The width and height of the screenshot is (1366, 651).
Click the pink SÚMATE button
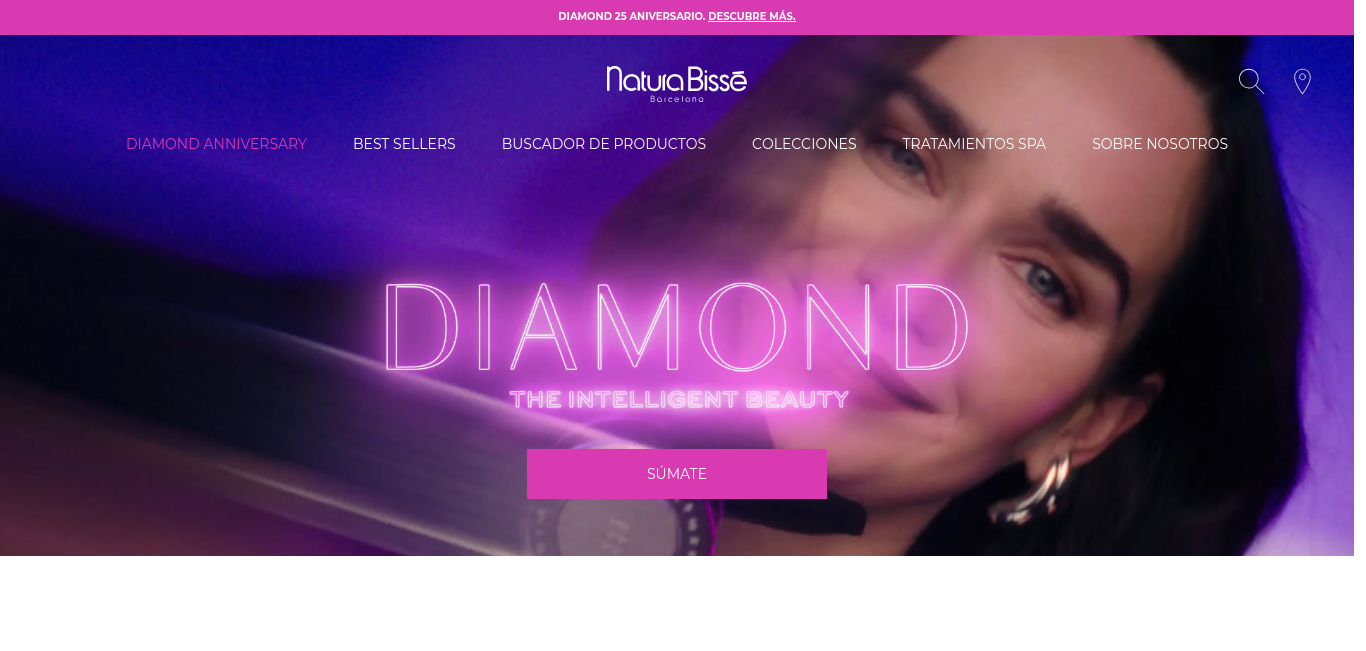pyautogui.click(x=677, y=474)
